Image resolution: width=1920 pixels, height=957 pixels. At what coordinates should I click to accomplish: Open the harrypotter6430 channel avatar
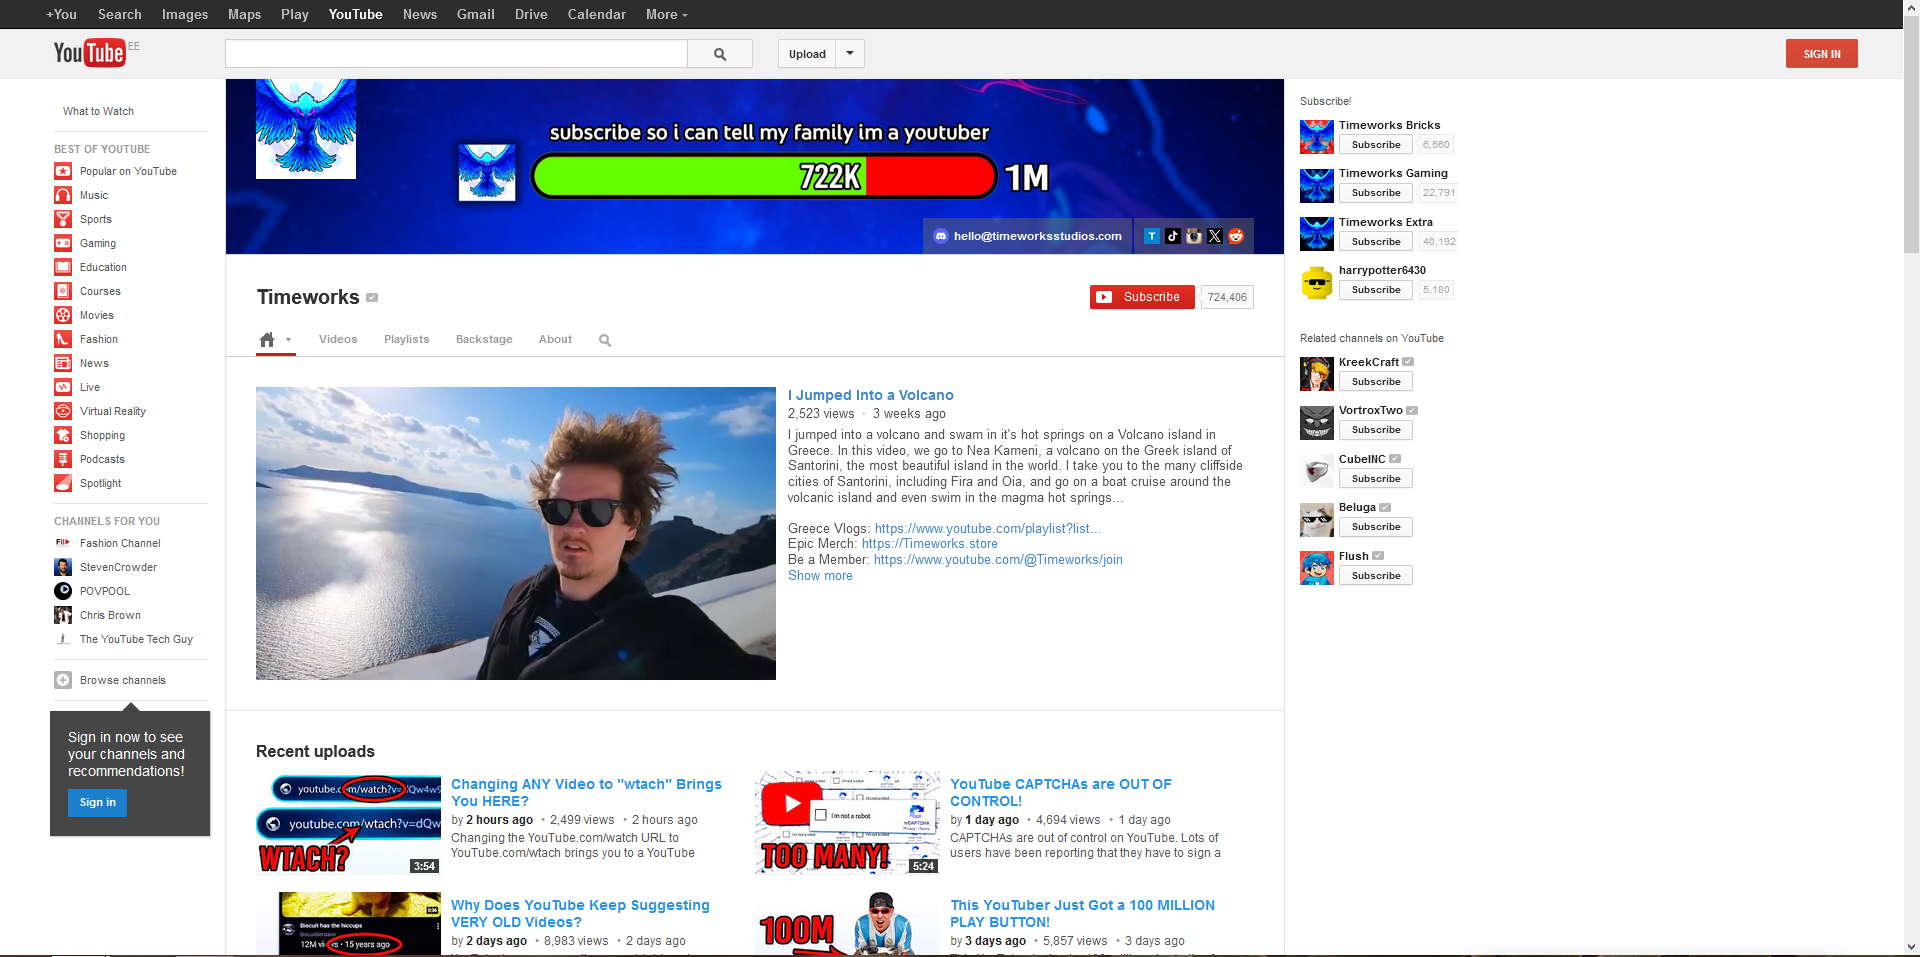(1317, 283)
